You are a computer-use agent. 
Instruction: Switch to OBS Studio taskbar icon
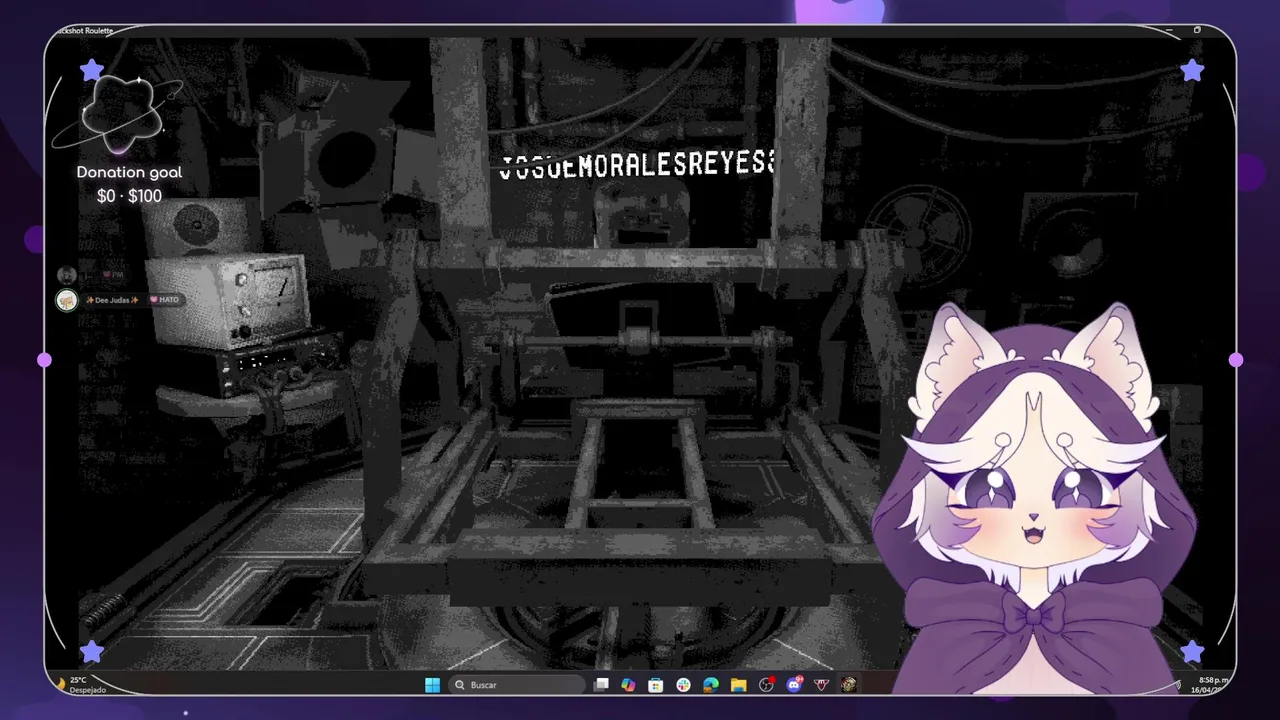pos(766,685)
